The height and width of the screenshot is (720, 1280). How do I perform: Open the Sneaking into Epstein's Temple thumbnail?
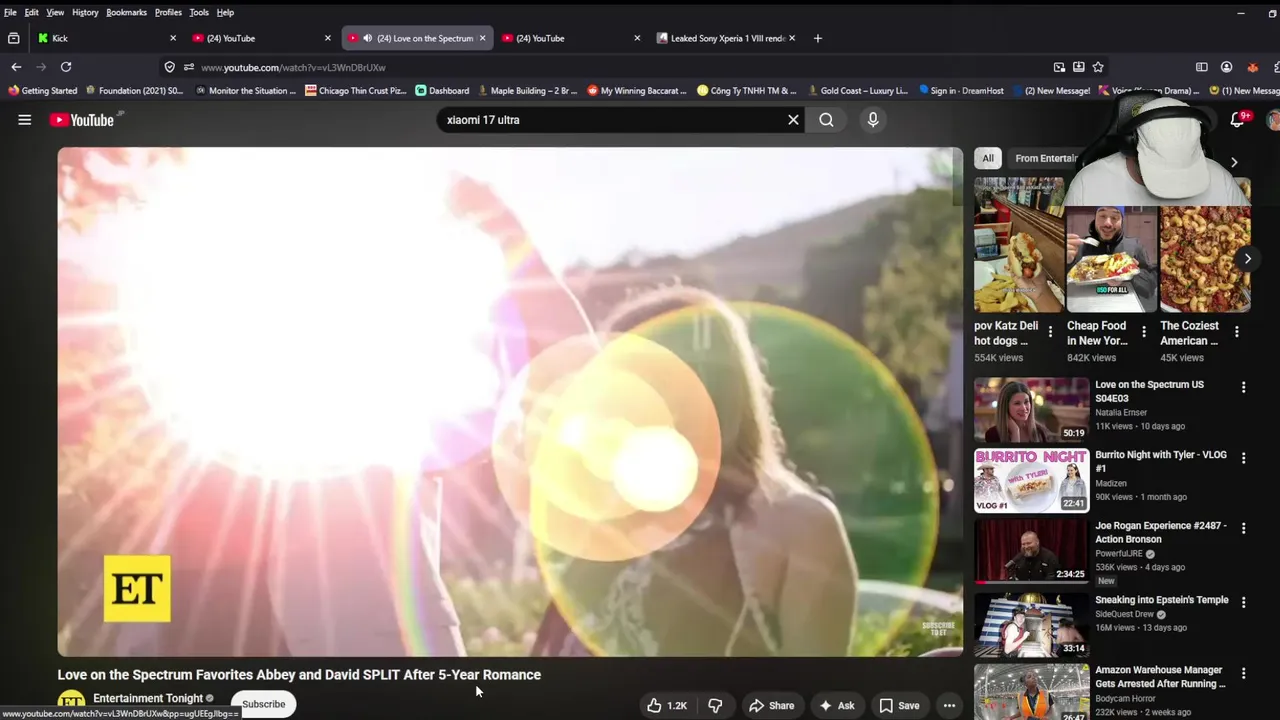click(1032, 624)
